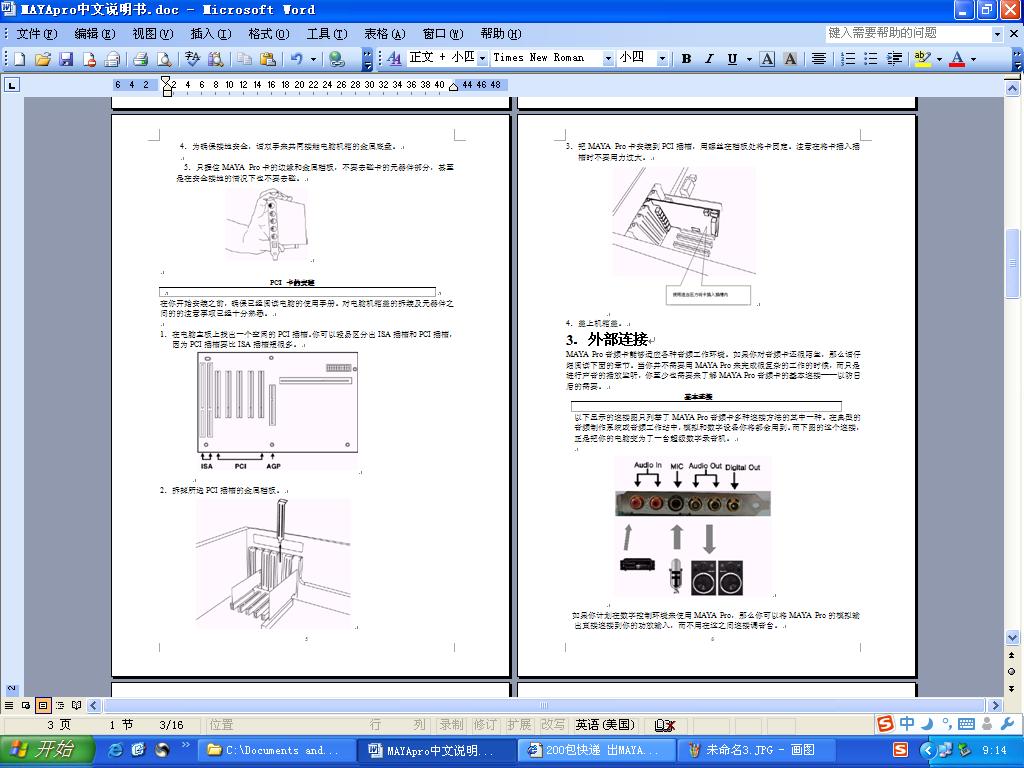The width and height of the screenshot is (1024, 768).
Task: Click the Open folder icon
Action: [42, 59]
